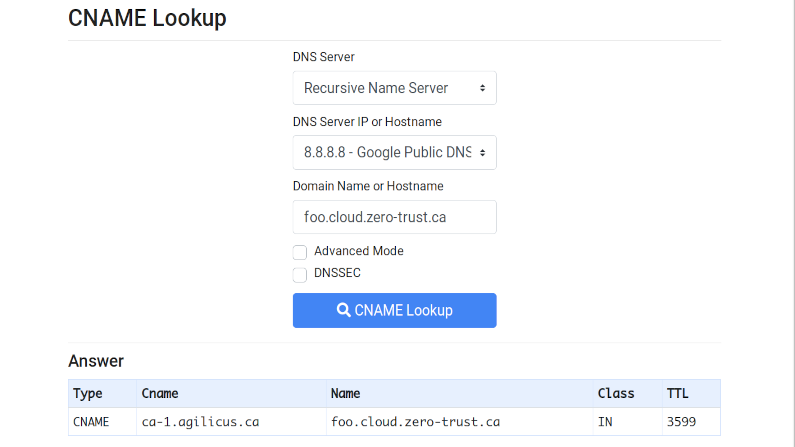Select the ca-1.agilicus.ca result cell
This screenshot has height=447, width=795.
click(231, 422)
